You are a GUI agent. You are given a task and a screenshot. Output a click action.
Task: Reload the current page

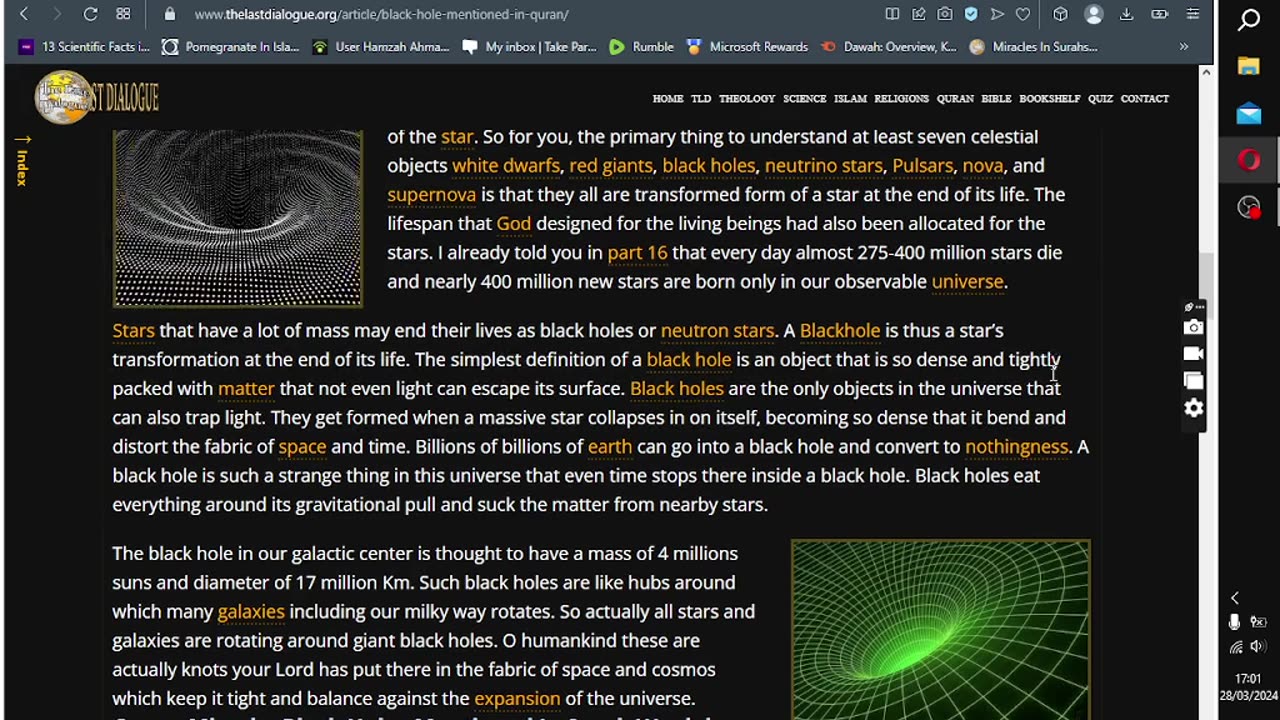click(90, 14)
